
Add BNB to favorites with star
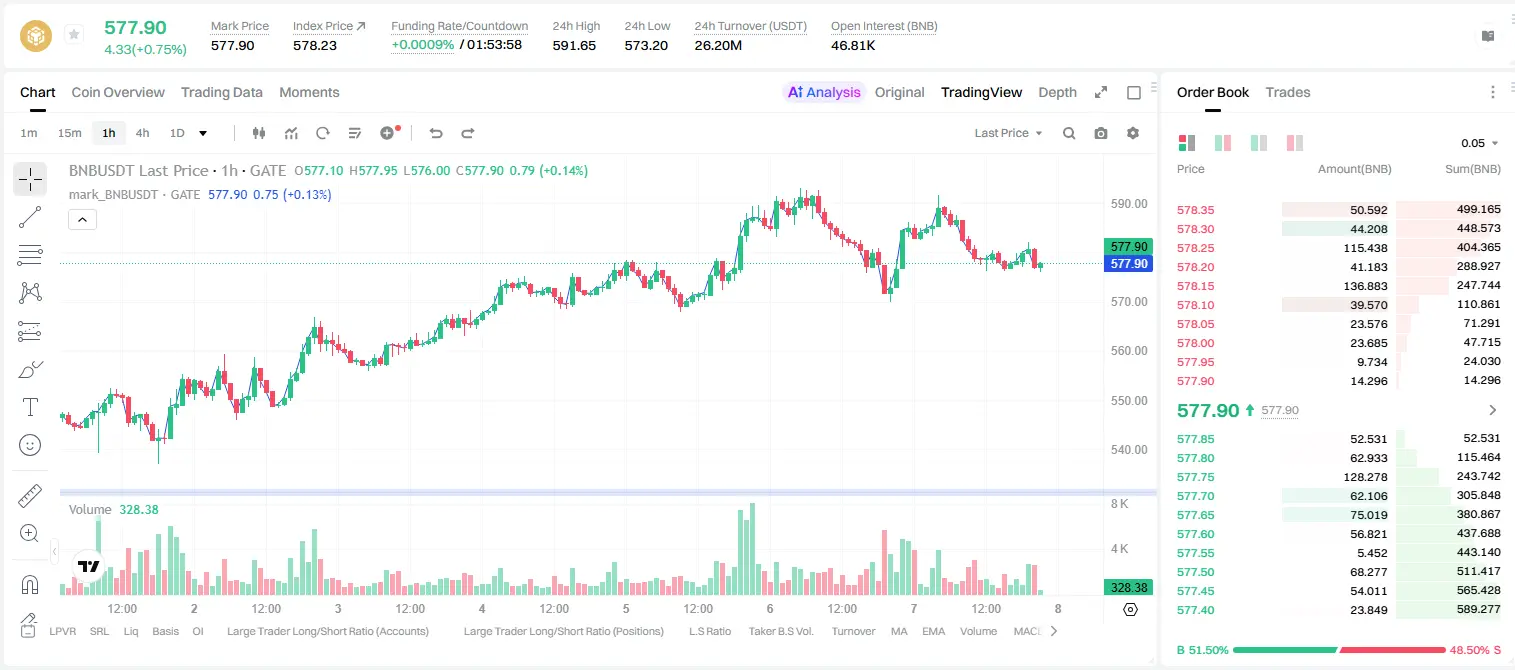(74, 35)
